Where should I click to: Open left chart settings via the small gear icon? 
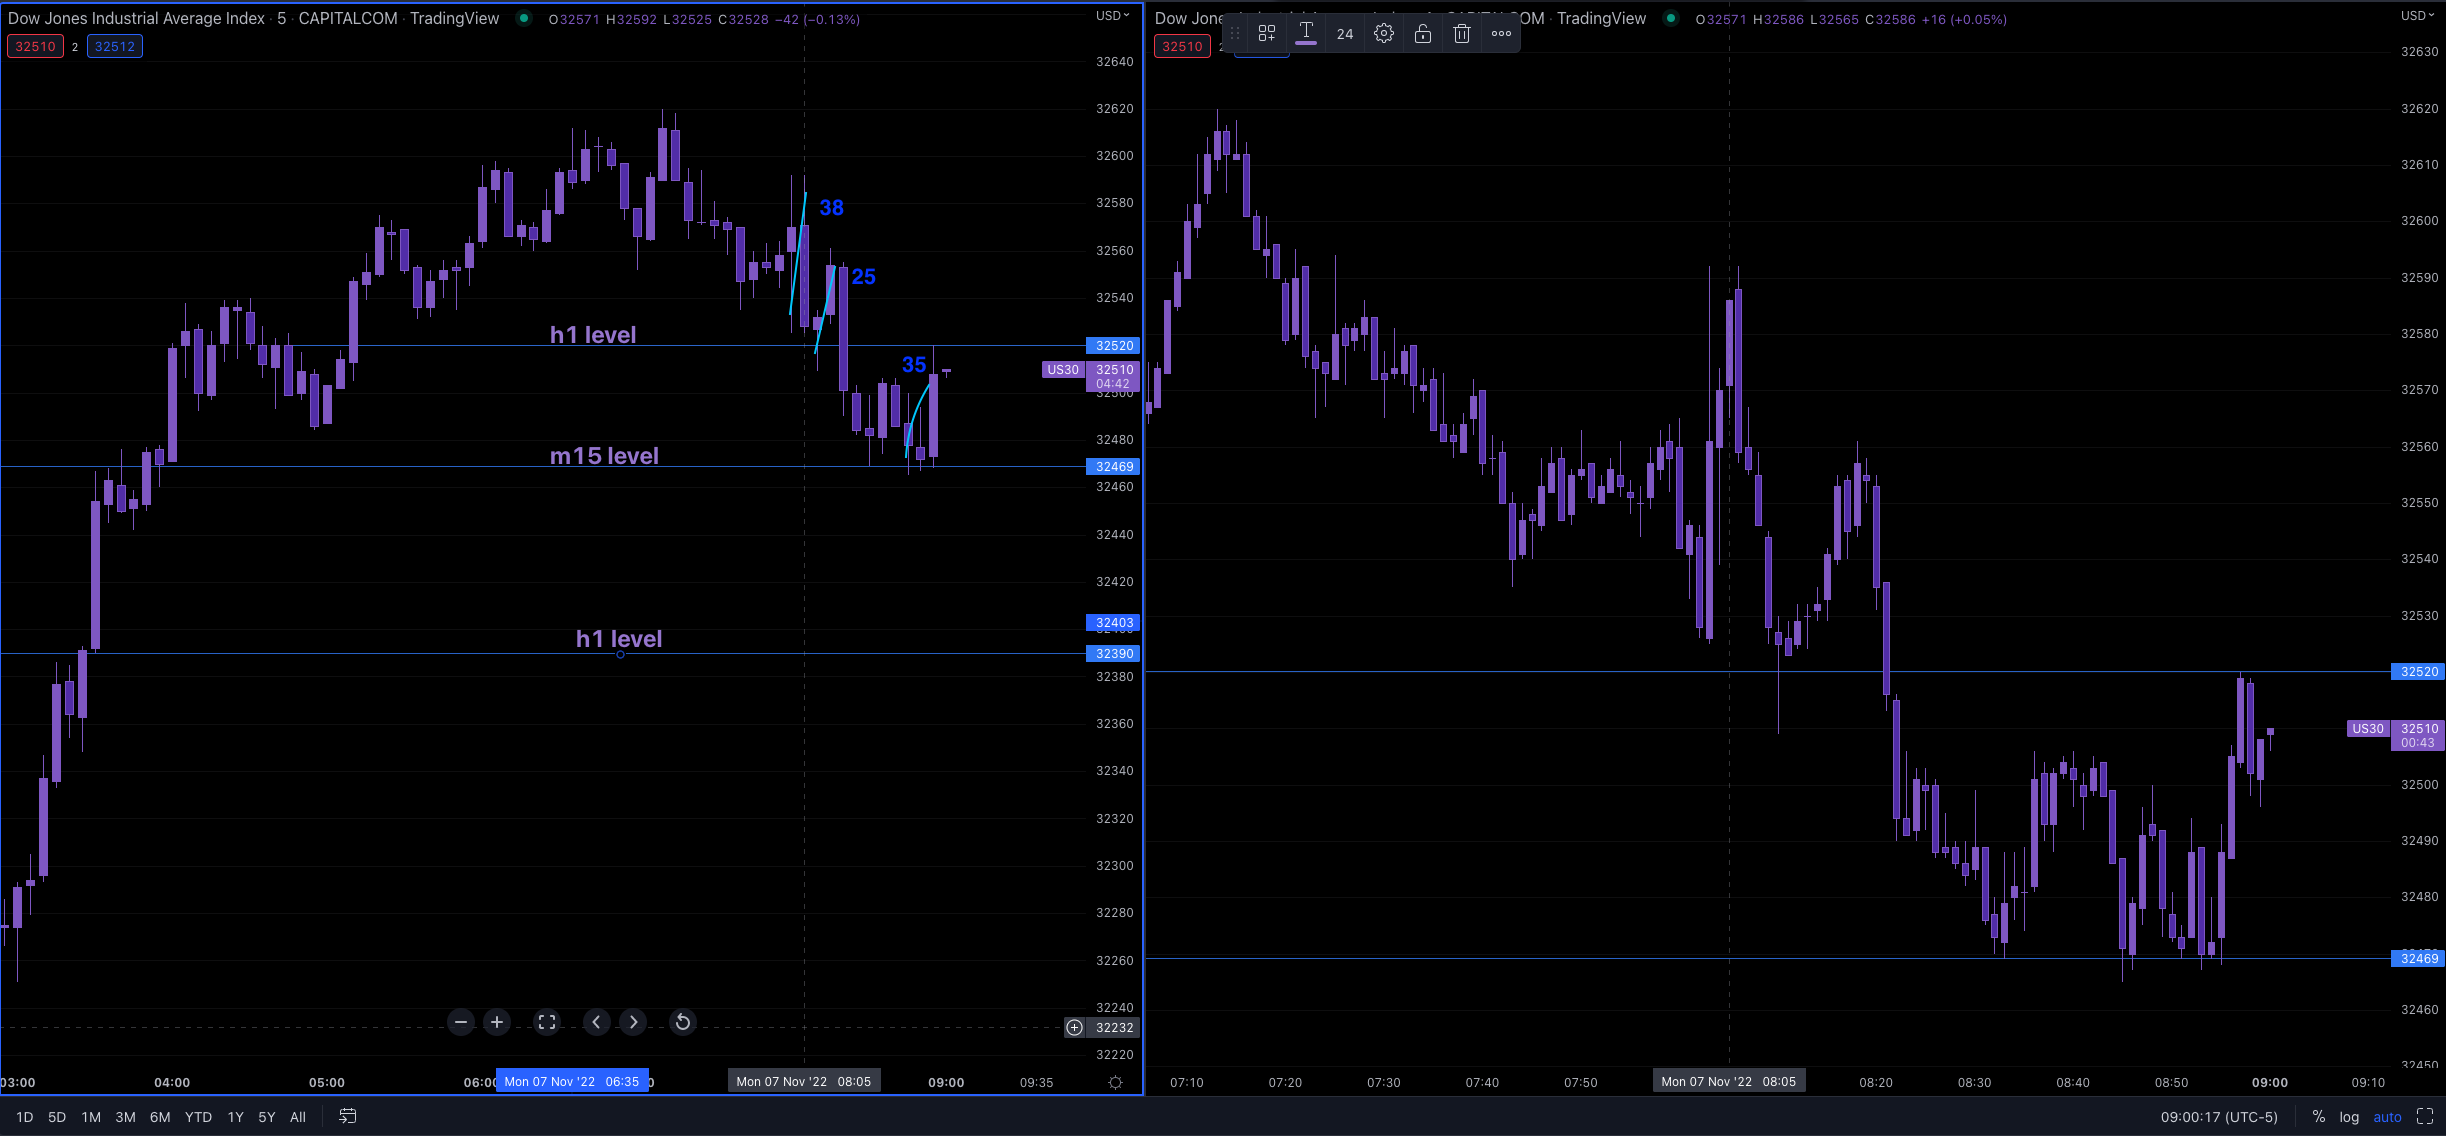click(1114, 1082)
